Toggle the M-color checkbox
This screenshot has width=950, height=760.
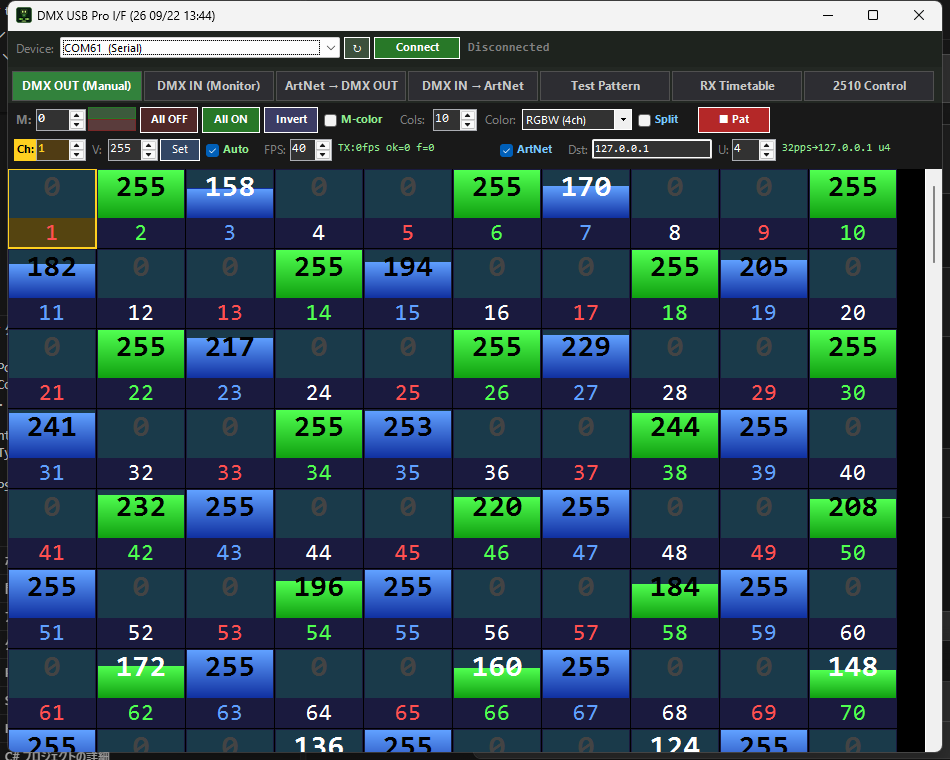pyautogui.click(x=330, y=120)
